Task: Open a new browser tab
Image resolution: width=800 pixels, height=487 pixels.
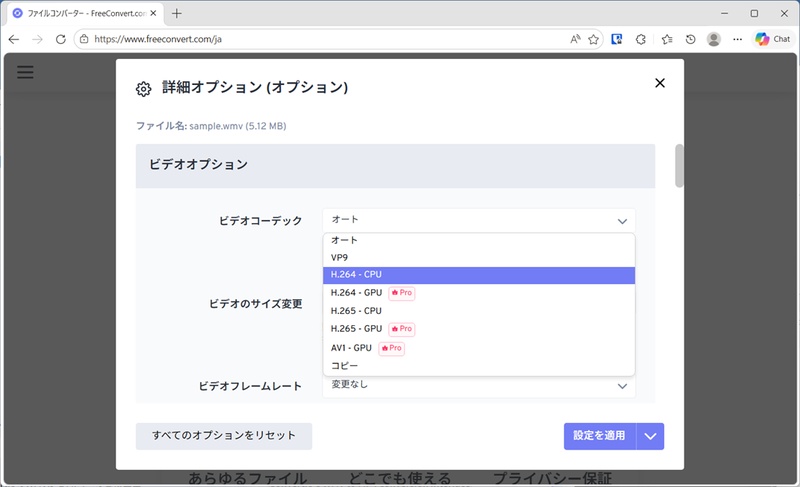Action: tap(177, 14)
